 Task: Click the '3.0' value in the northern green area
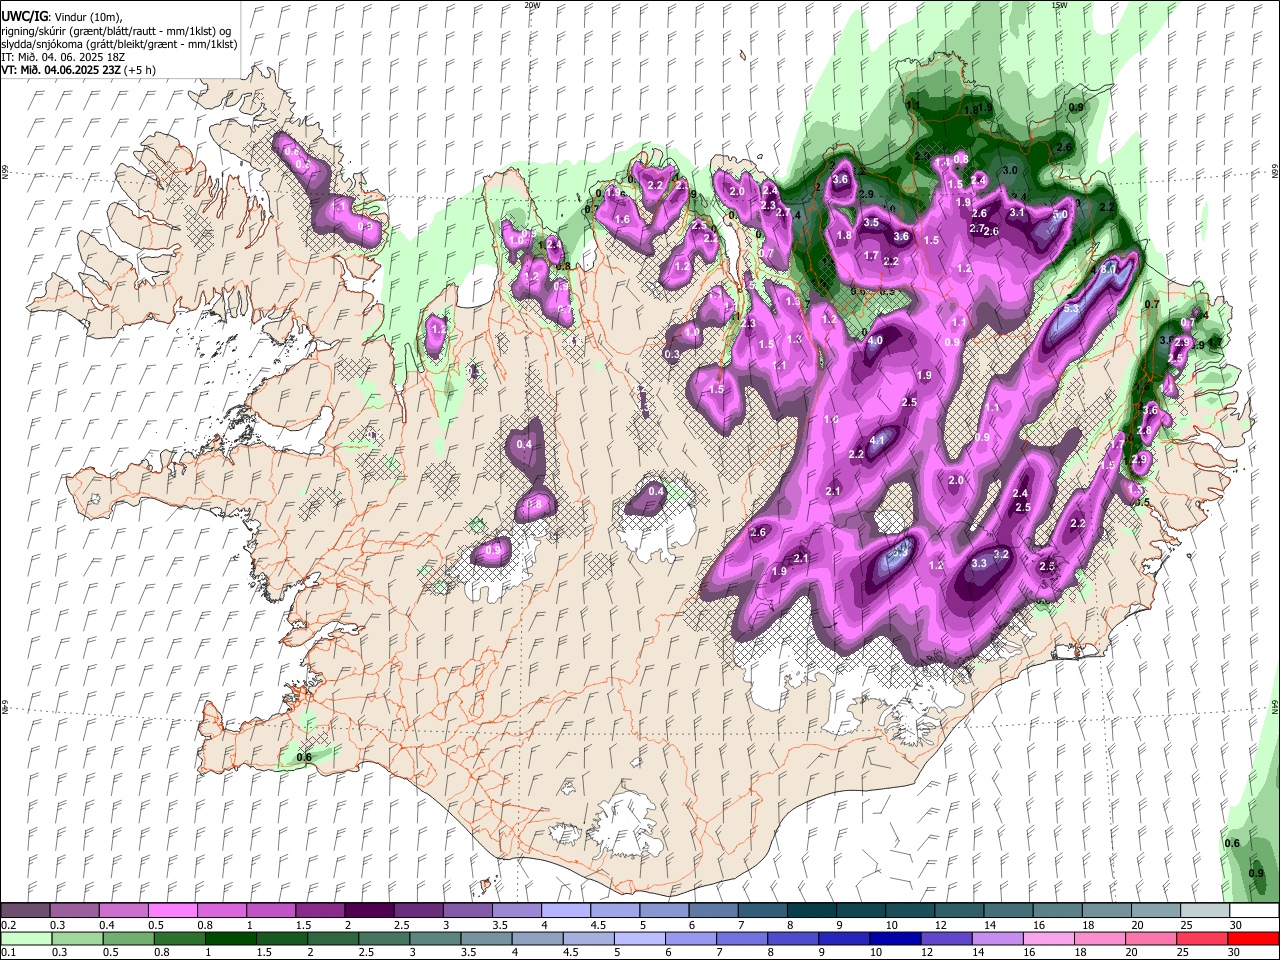pyautogui.click(x=1010, y=171)
